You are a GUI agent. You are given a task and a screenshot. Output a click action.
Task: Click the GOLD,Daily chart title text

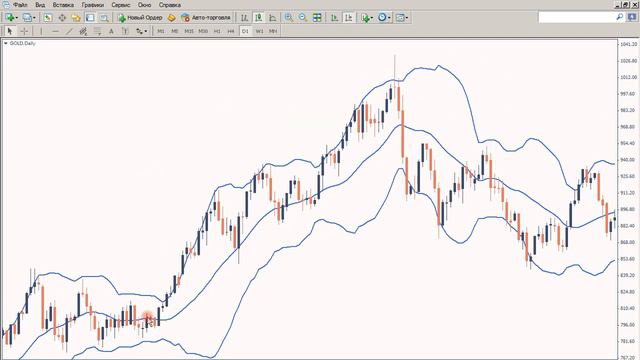[23, 43]
